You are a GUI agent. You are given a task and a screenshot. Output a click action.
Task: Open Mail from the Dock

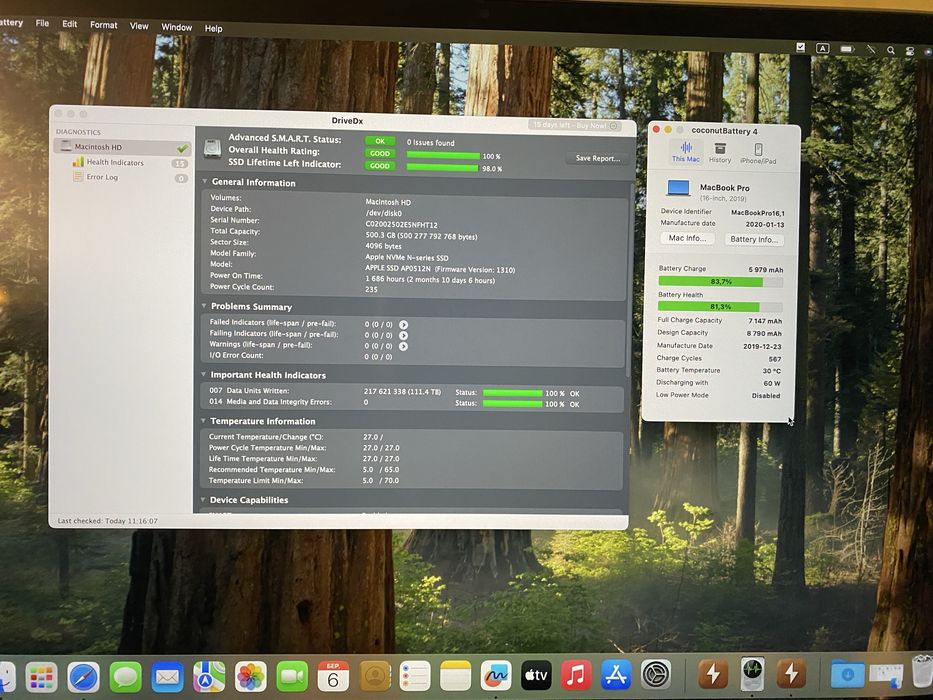167,677
